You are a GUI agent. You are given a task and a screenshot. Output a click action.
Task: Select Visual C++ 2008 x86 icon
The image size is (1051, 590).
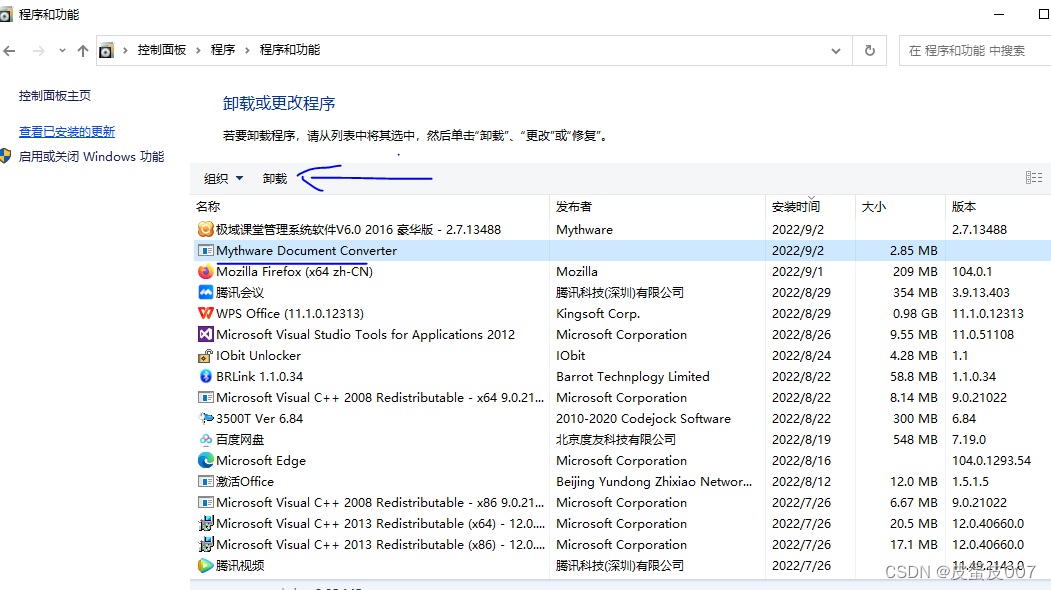(x=206, y=502)
